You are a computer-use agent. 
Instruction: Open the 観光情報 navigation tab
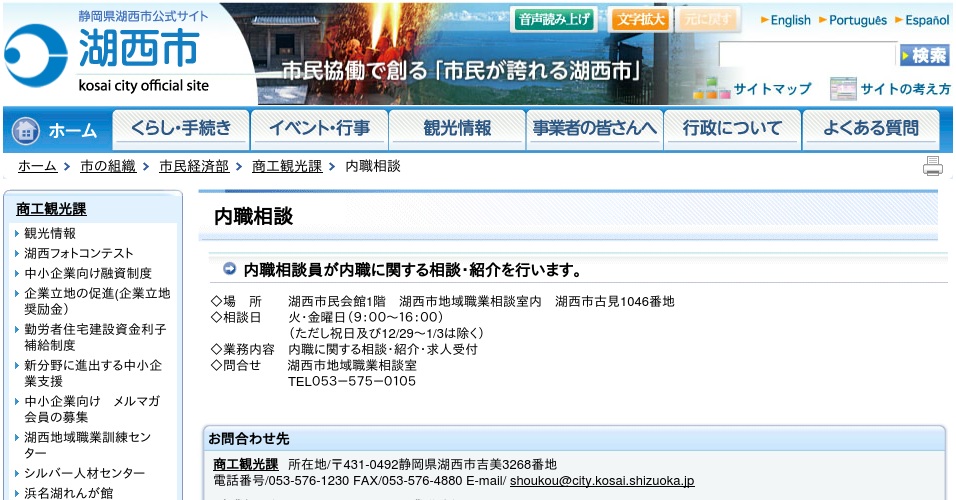pos(457,129)
